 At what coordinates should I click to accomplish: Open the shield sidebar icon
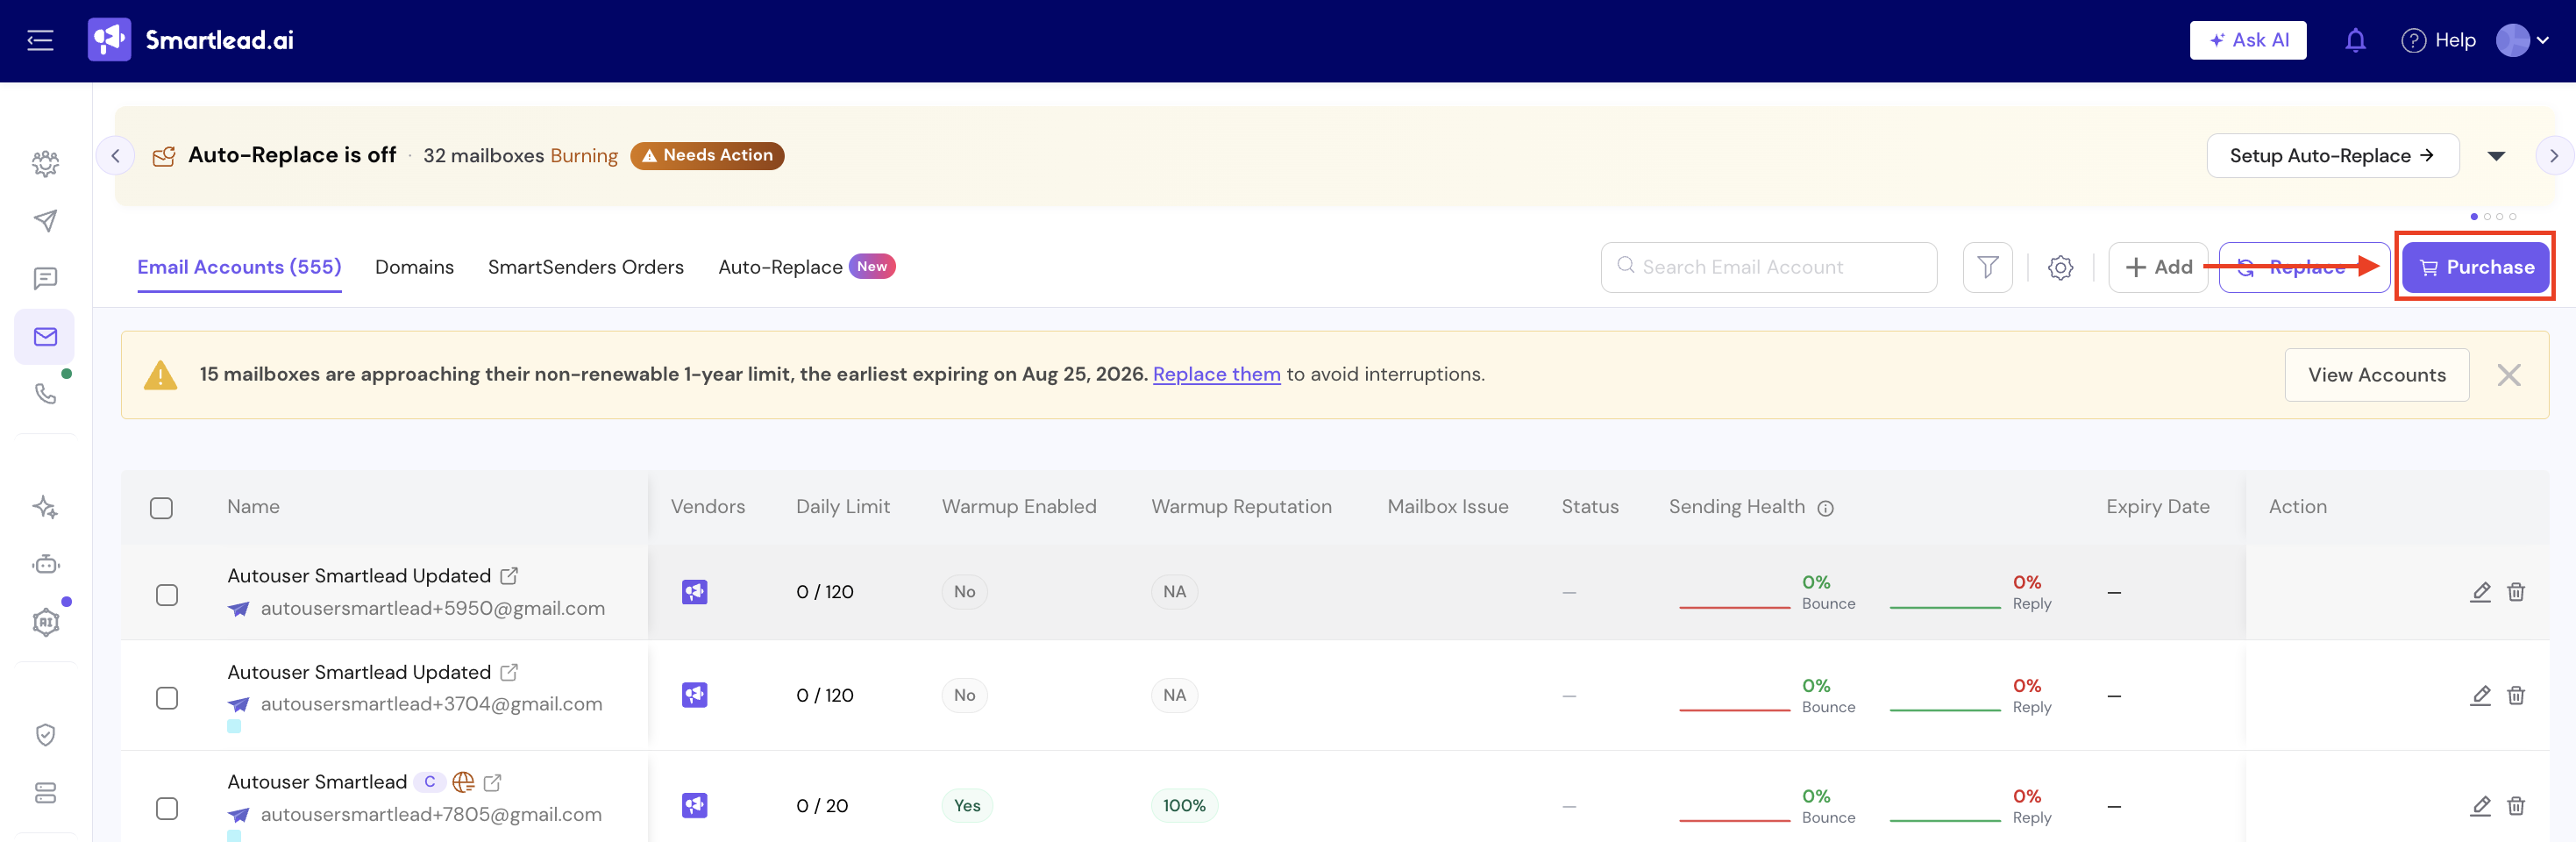tap(45, 735)
